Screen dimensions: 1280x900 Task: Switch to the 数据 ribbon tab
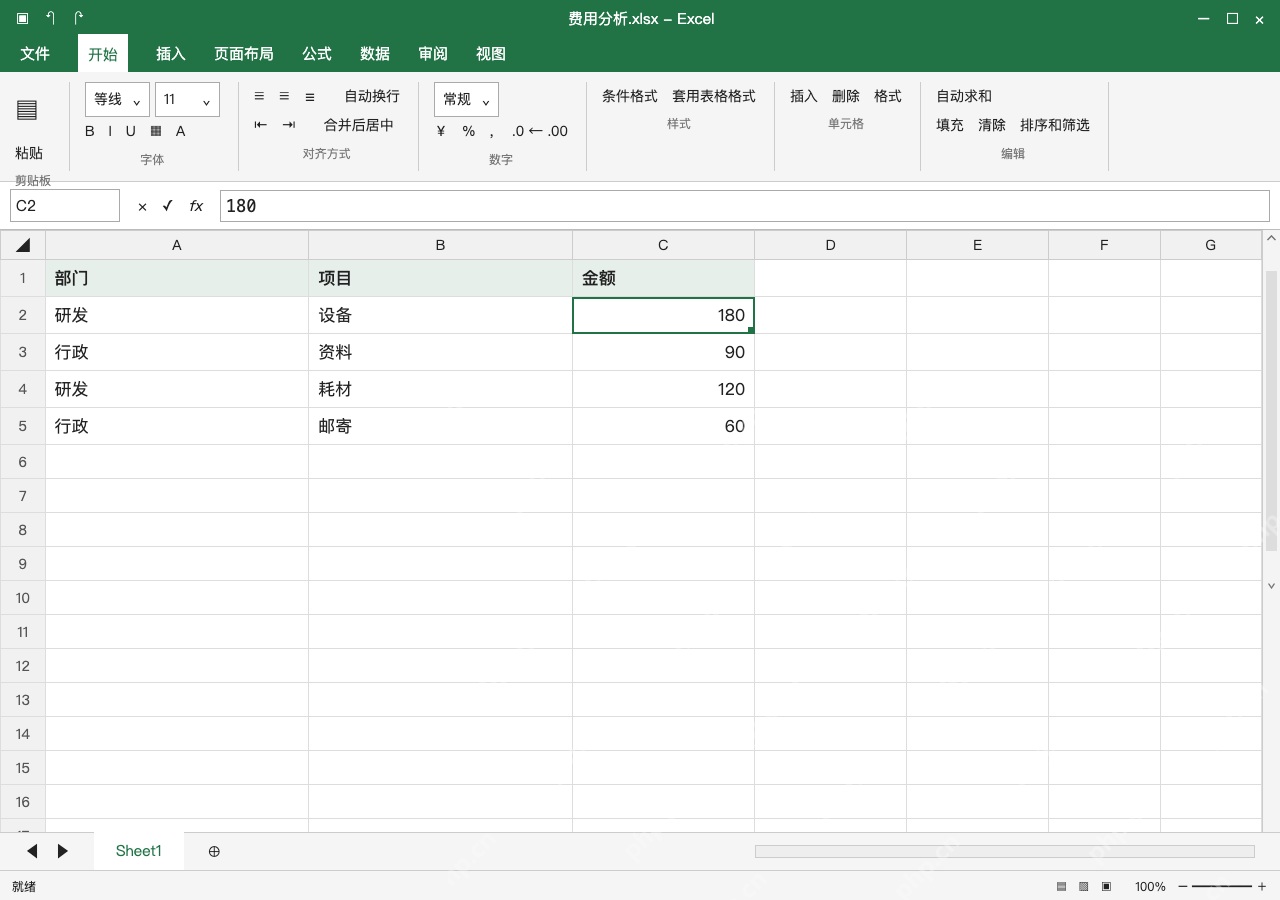375,54
